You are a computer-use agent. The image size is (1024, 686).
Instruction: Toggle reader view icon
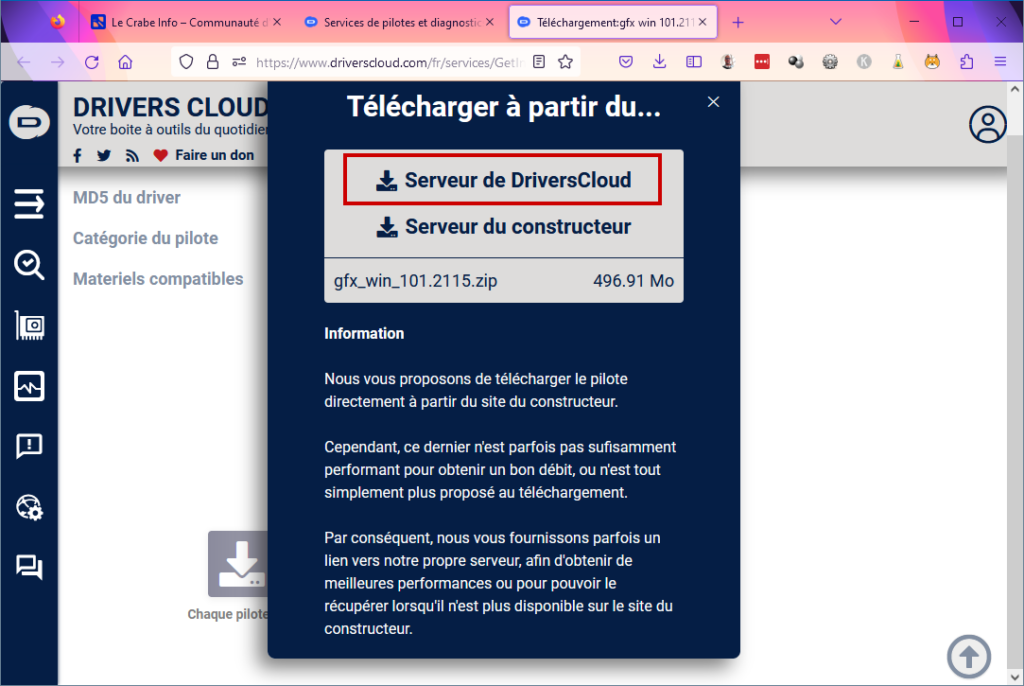pos(539,62)
